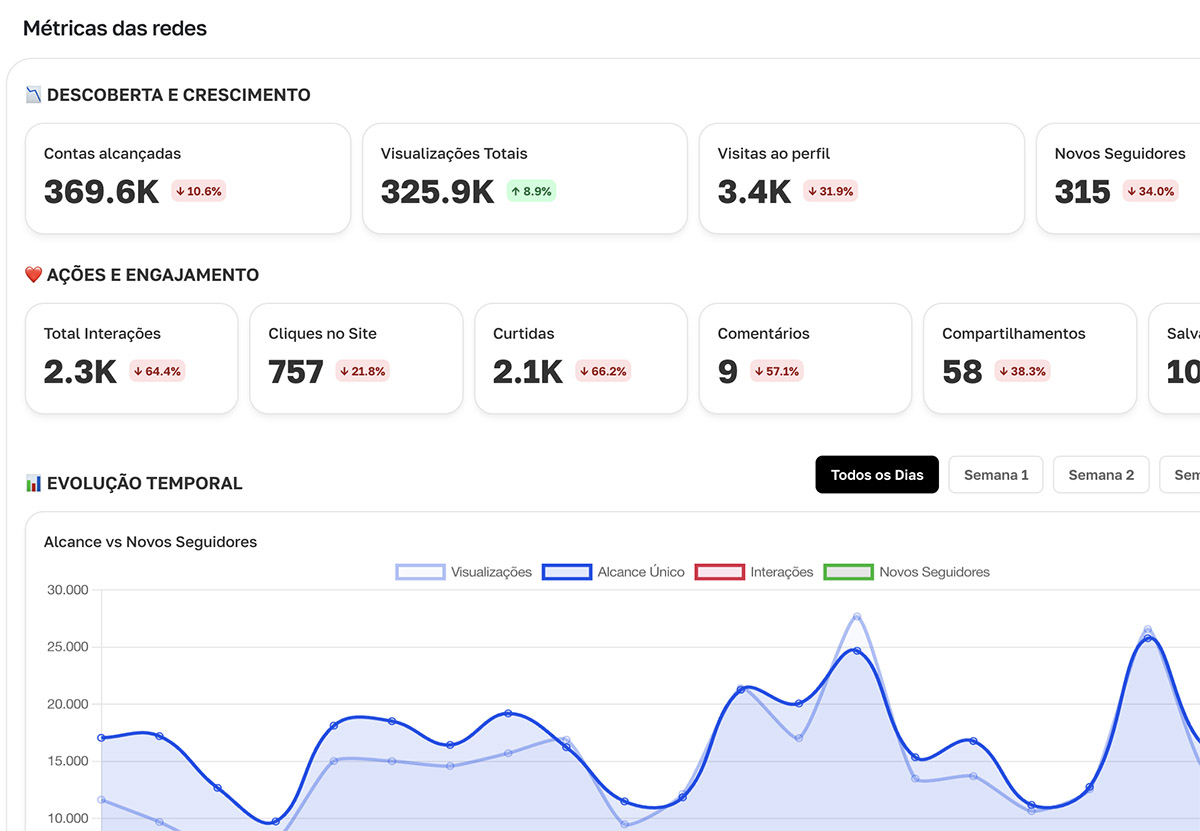Click the bar chart icon beside Evolução Temporal
Viewport: 1200px width, 831px height.
click(33, 483)
